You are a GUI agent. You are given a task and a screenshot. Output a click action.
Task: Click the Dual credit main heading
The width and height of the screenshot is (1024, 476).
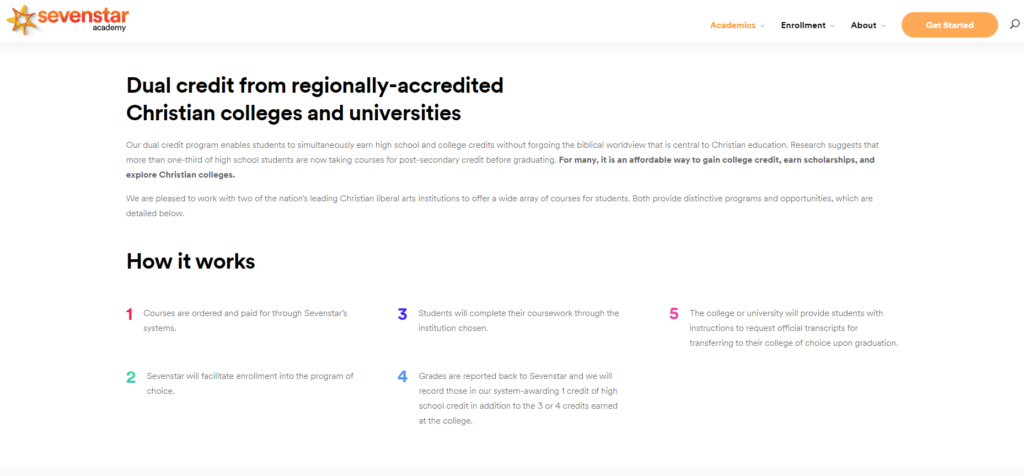[x=315, y=99]
